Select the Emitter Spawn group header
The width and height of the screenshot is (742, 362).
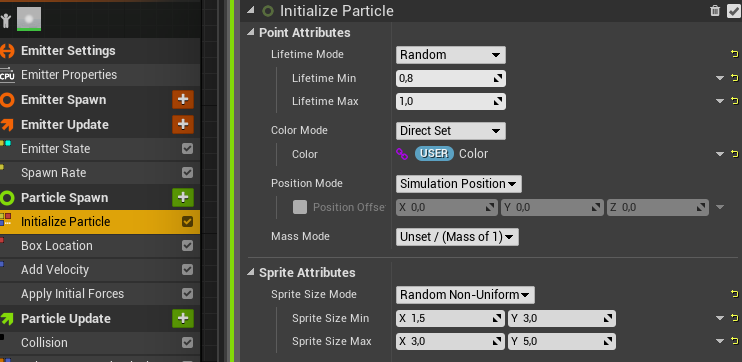[x=63, y=100]
